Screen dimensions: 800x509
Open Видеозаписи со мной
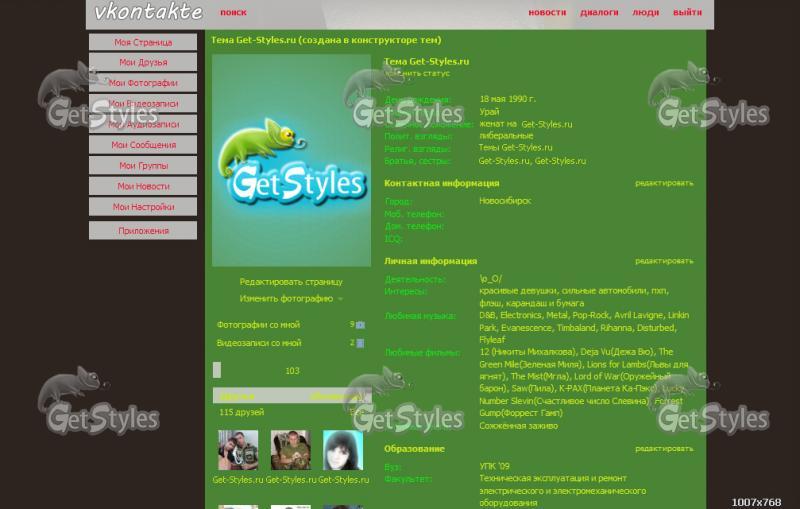pos(259,343)
